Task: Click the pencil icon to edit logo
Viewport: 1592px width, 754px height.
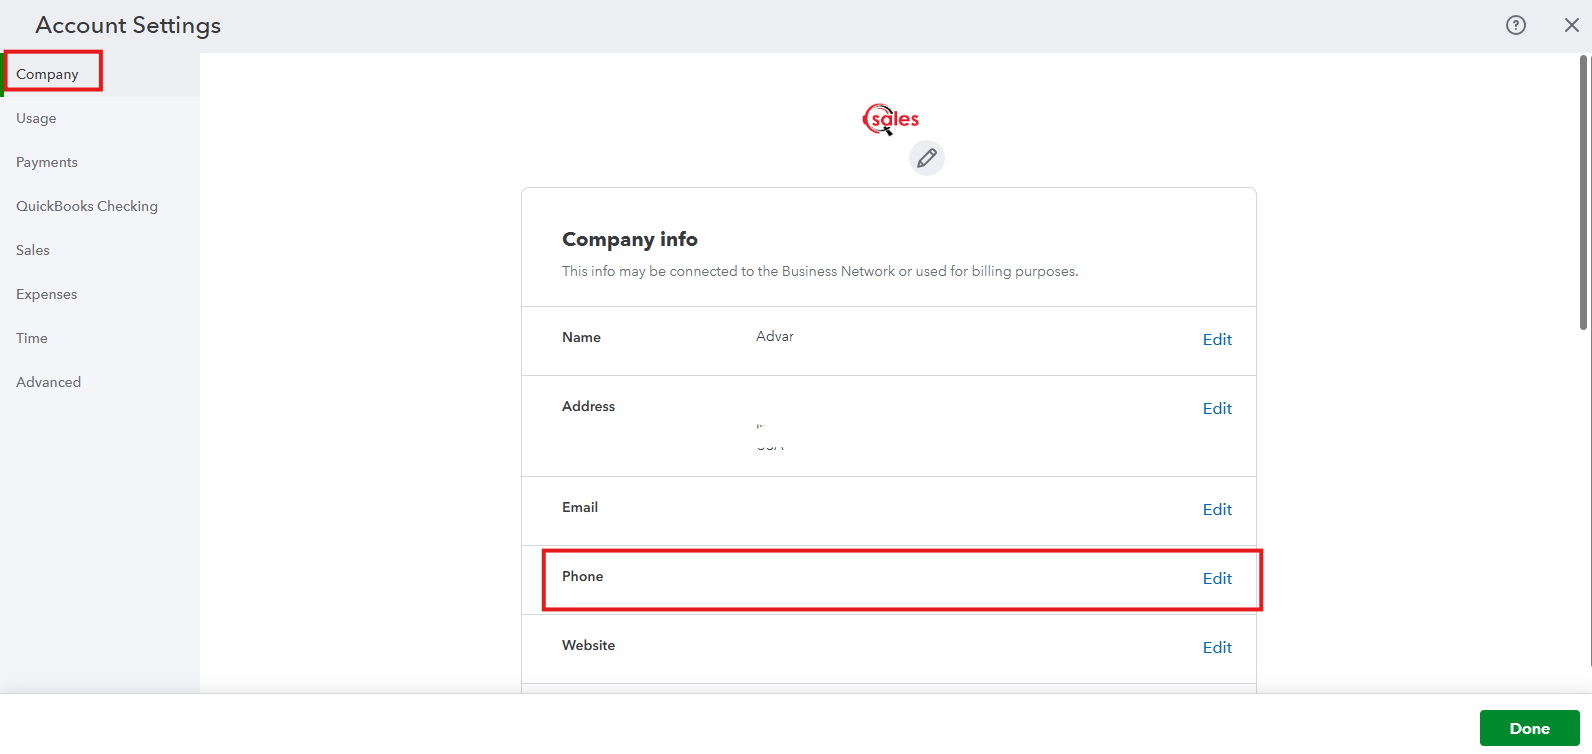Action: [926, 158]
